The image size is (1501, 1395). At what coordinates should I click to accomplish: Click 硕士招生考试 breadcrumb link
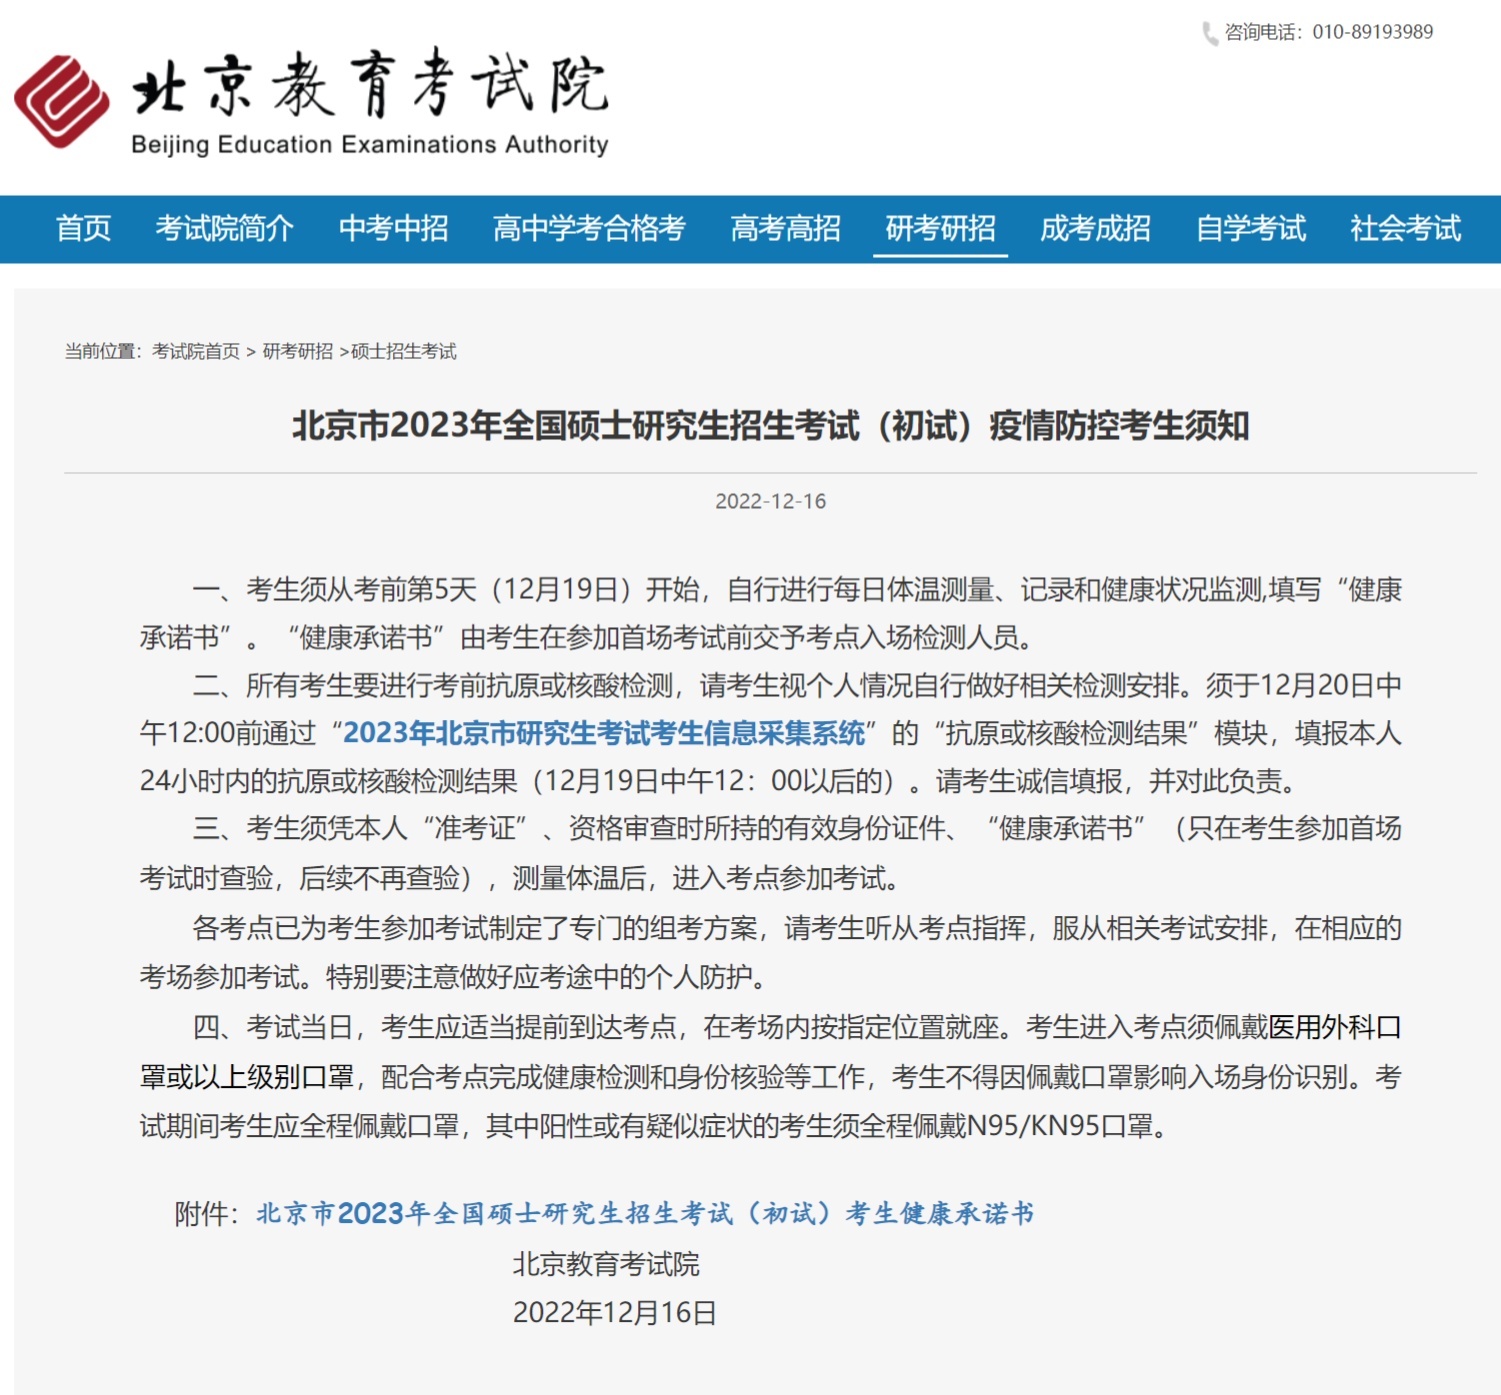click(x=403, y=351)
